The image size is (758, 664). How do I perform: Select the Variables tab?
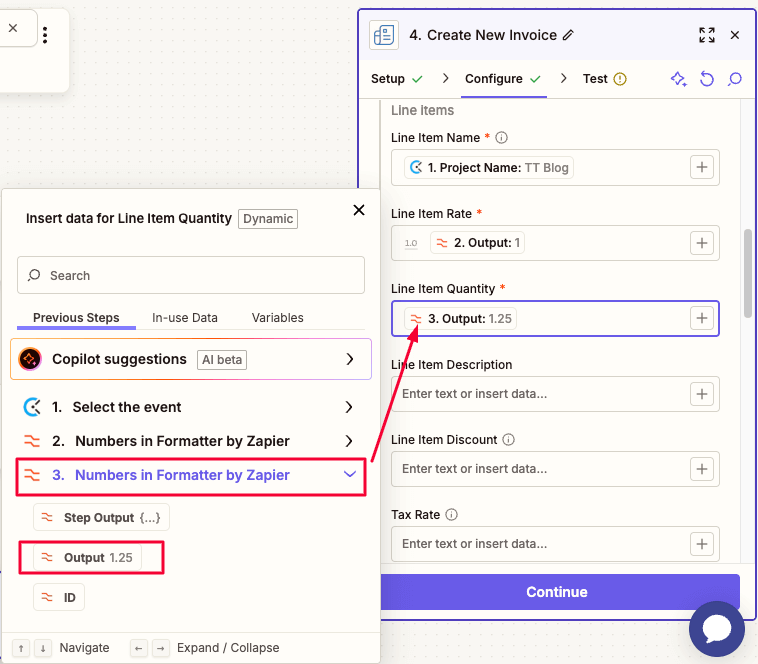(x=277, y=318)
